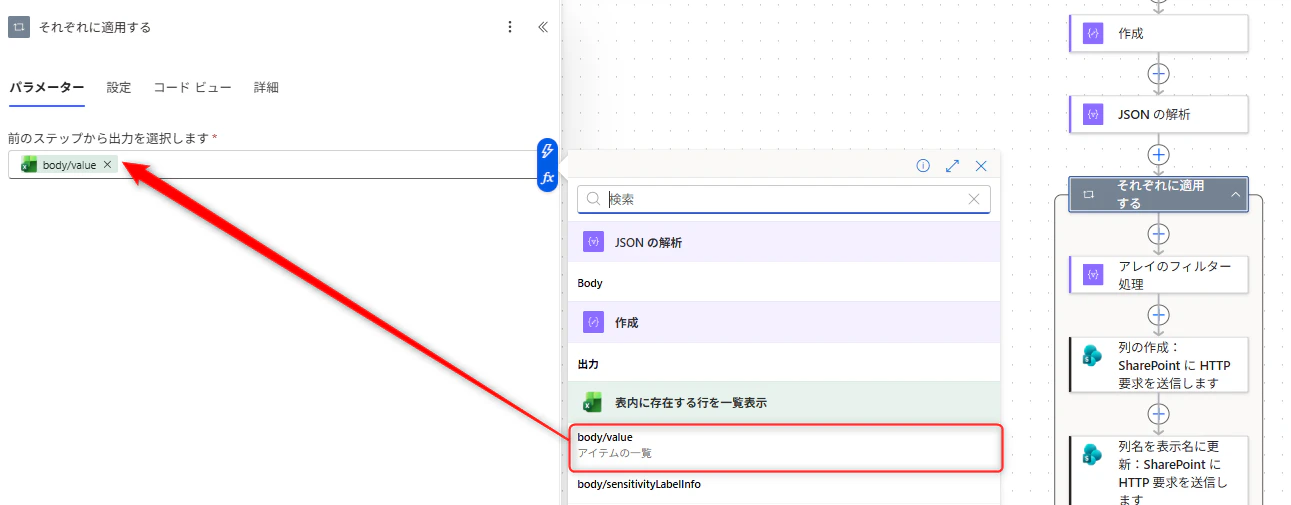Click the search magnifier icon
Viewport: 1291px width, 505px height.
click(594, 199)
